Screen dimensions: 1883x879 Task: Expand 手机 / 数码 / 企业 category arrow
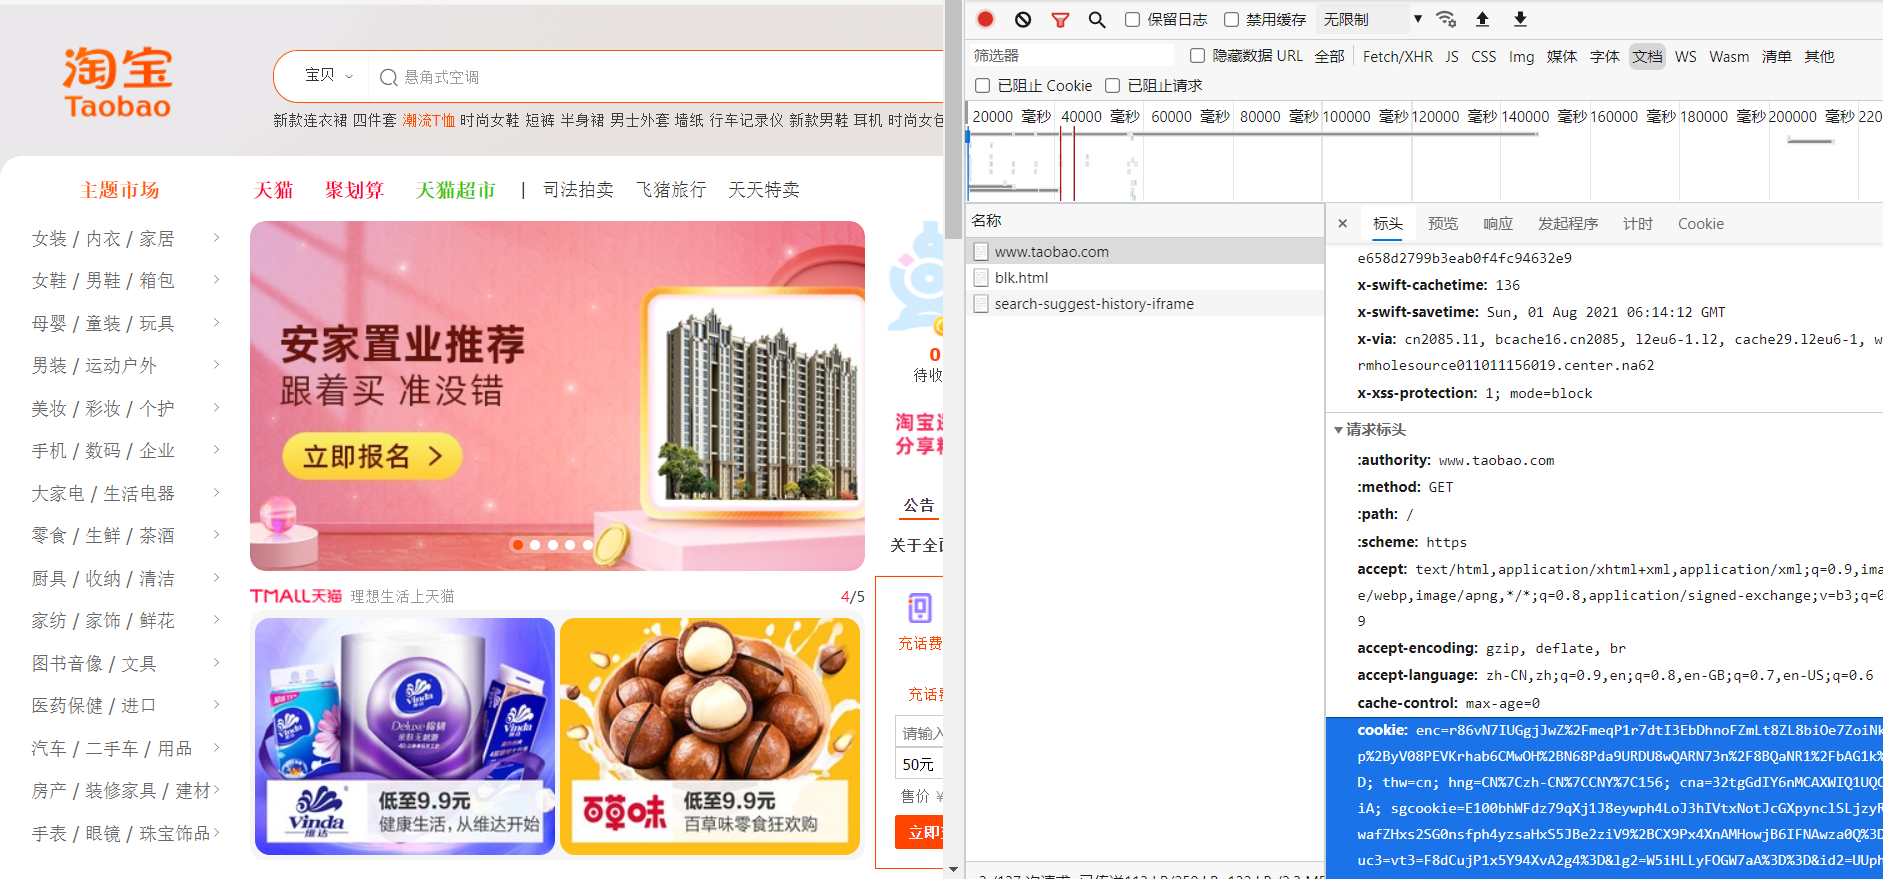tap(216, 450)
